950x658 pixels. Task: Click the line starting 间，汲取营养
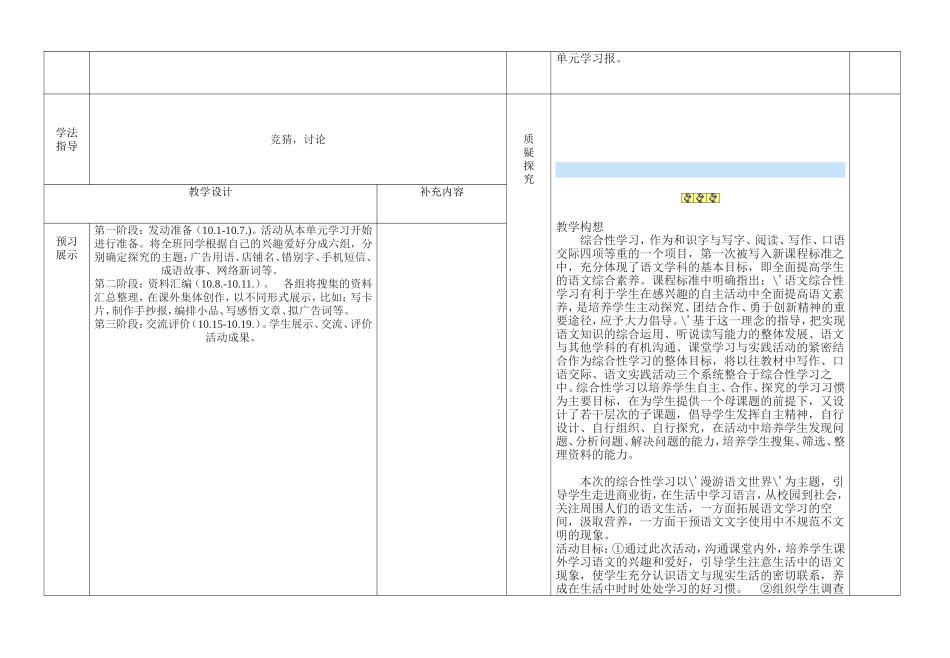click(700, 521)
